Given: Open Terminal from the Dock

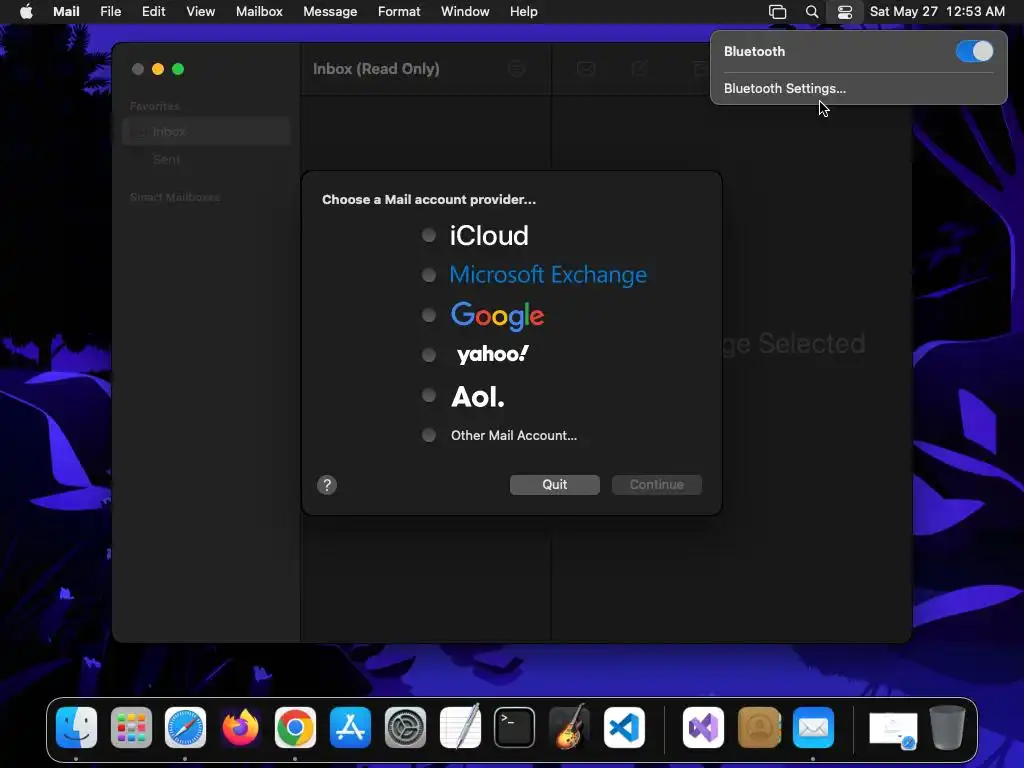Looking at the screenshot, I should tap(515, 728).
